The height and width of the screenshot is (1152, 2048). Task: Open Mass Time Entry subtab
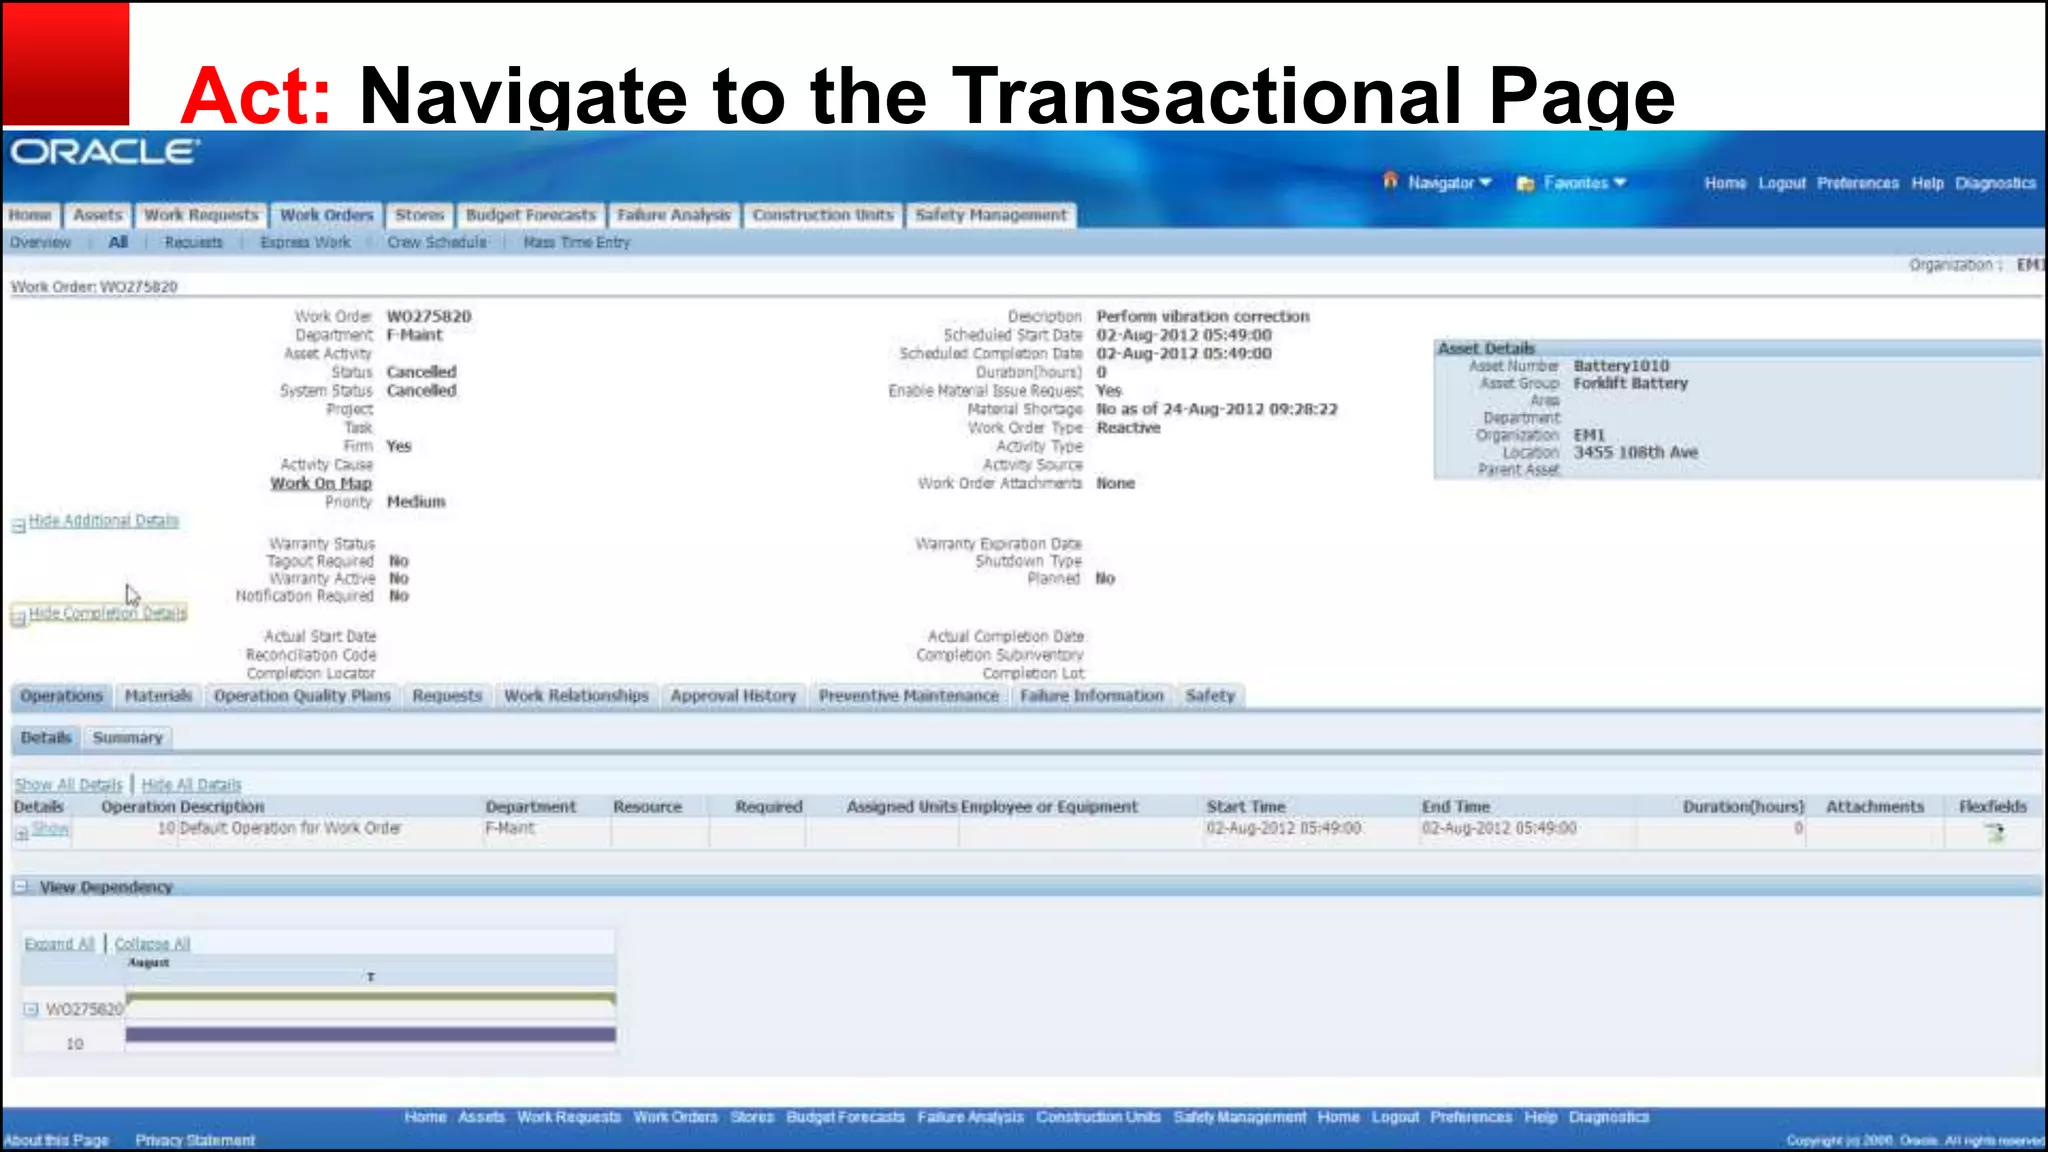pyautogui.click(x=577, y=243)
